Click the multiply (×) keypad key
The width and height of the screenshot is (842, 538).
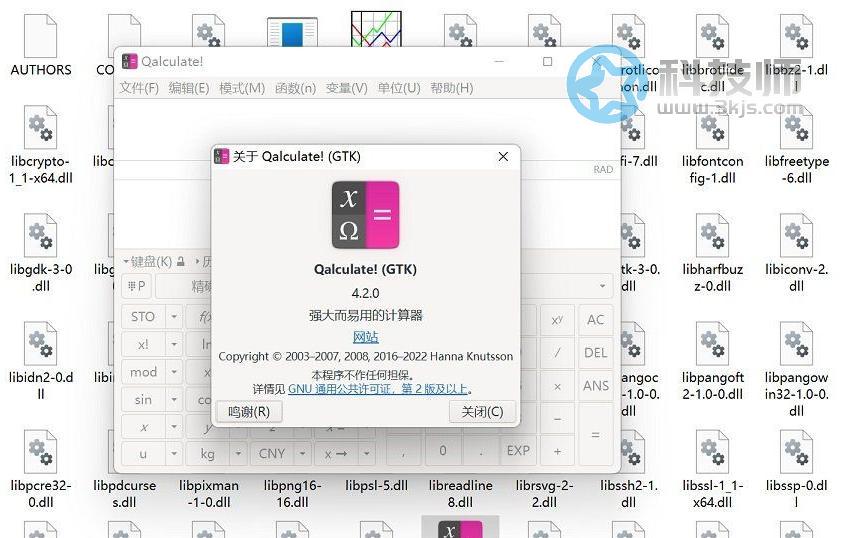[x=557, y=386]
